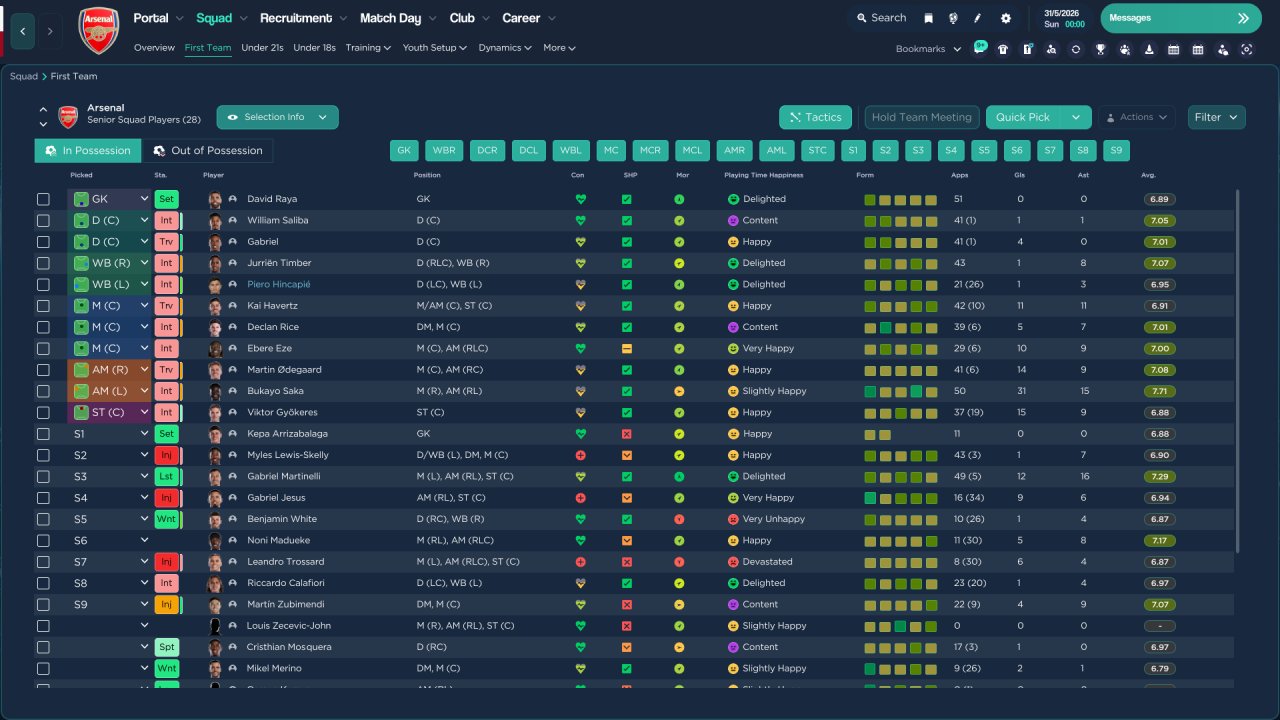Click the bookmark icon beside Search
The width and height of the screenshot is (1280, 720).
928,18
